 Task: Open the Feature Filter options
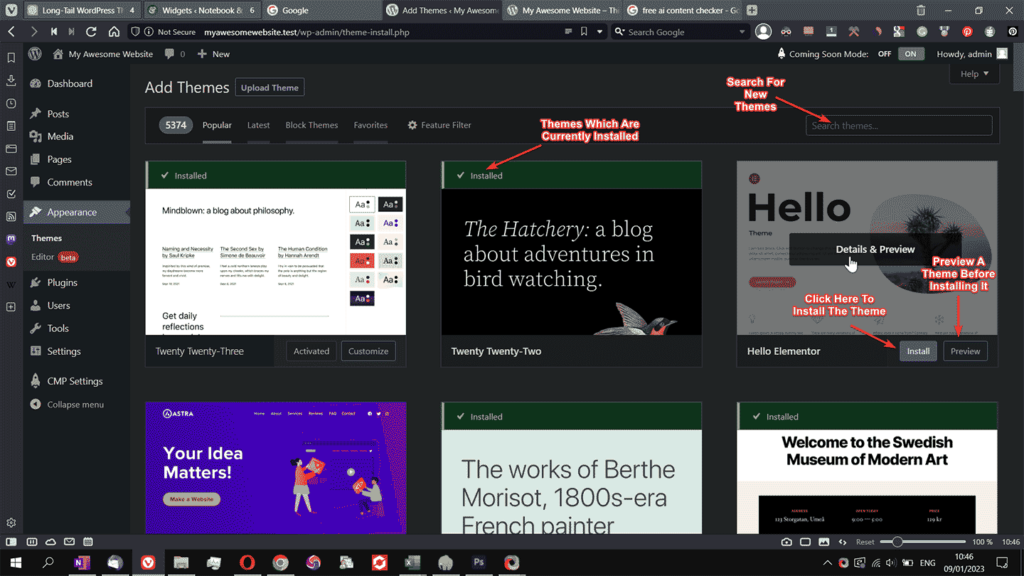[439, 125]
